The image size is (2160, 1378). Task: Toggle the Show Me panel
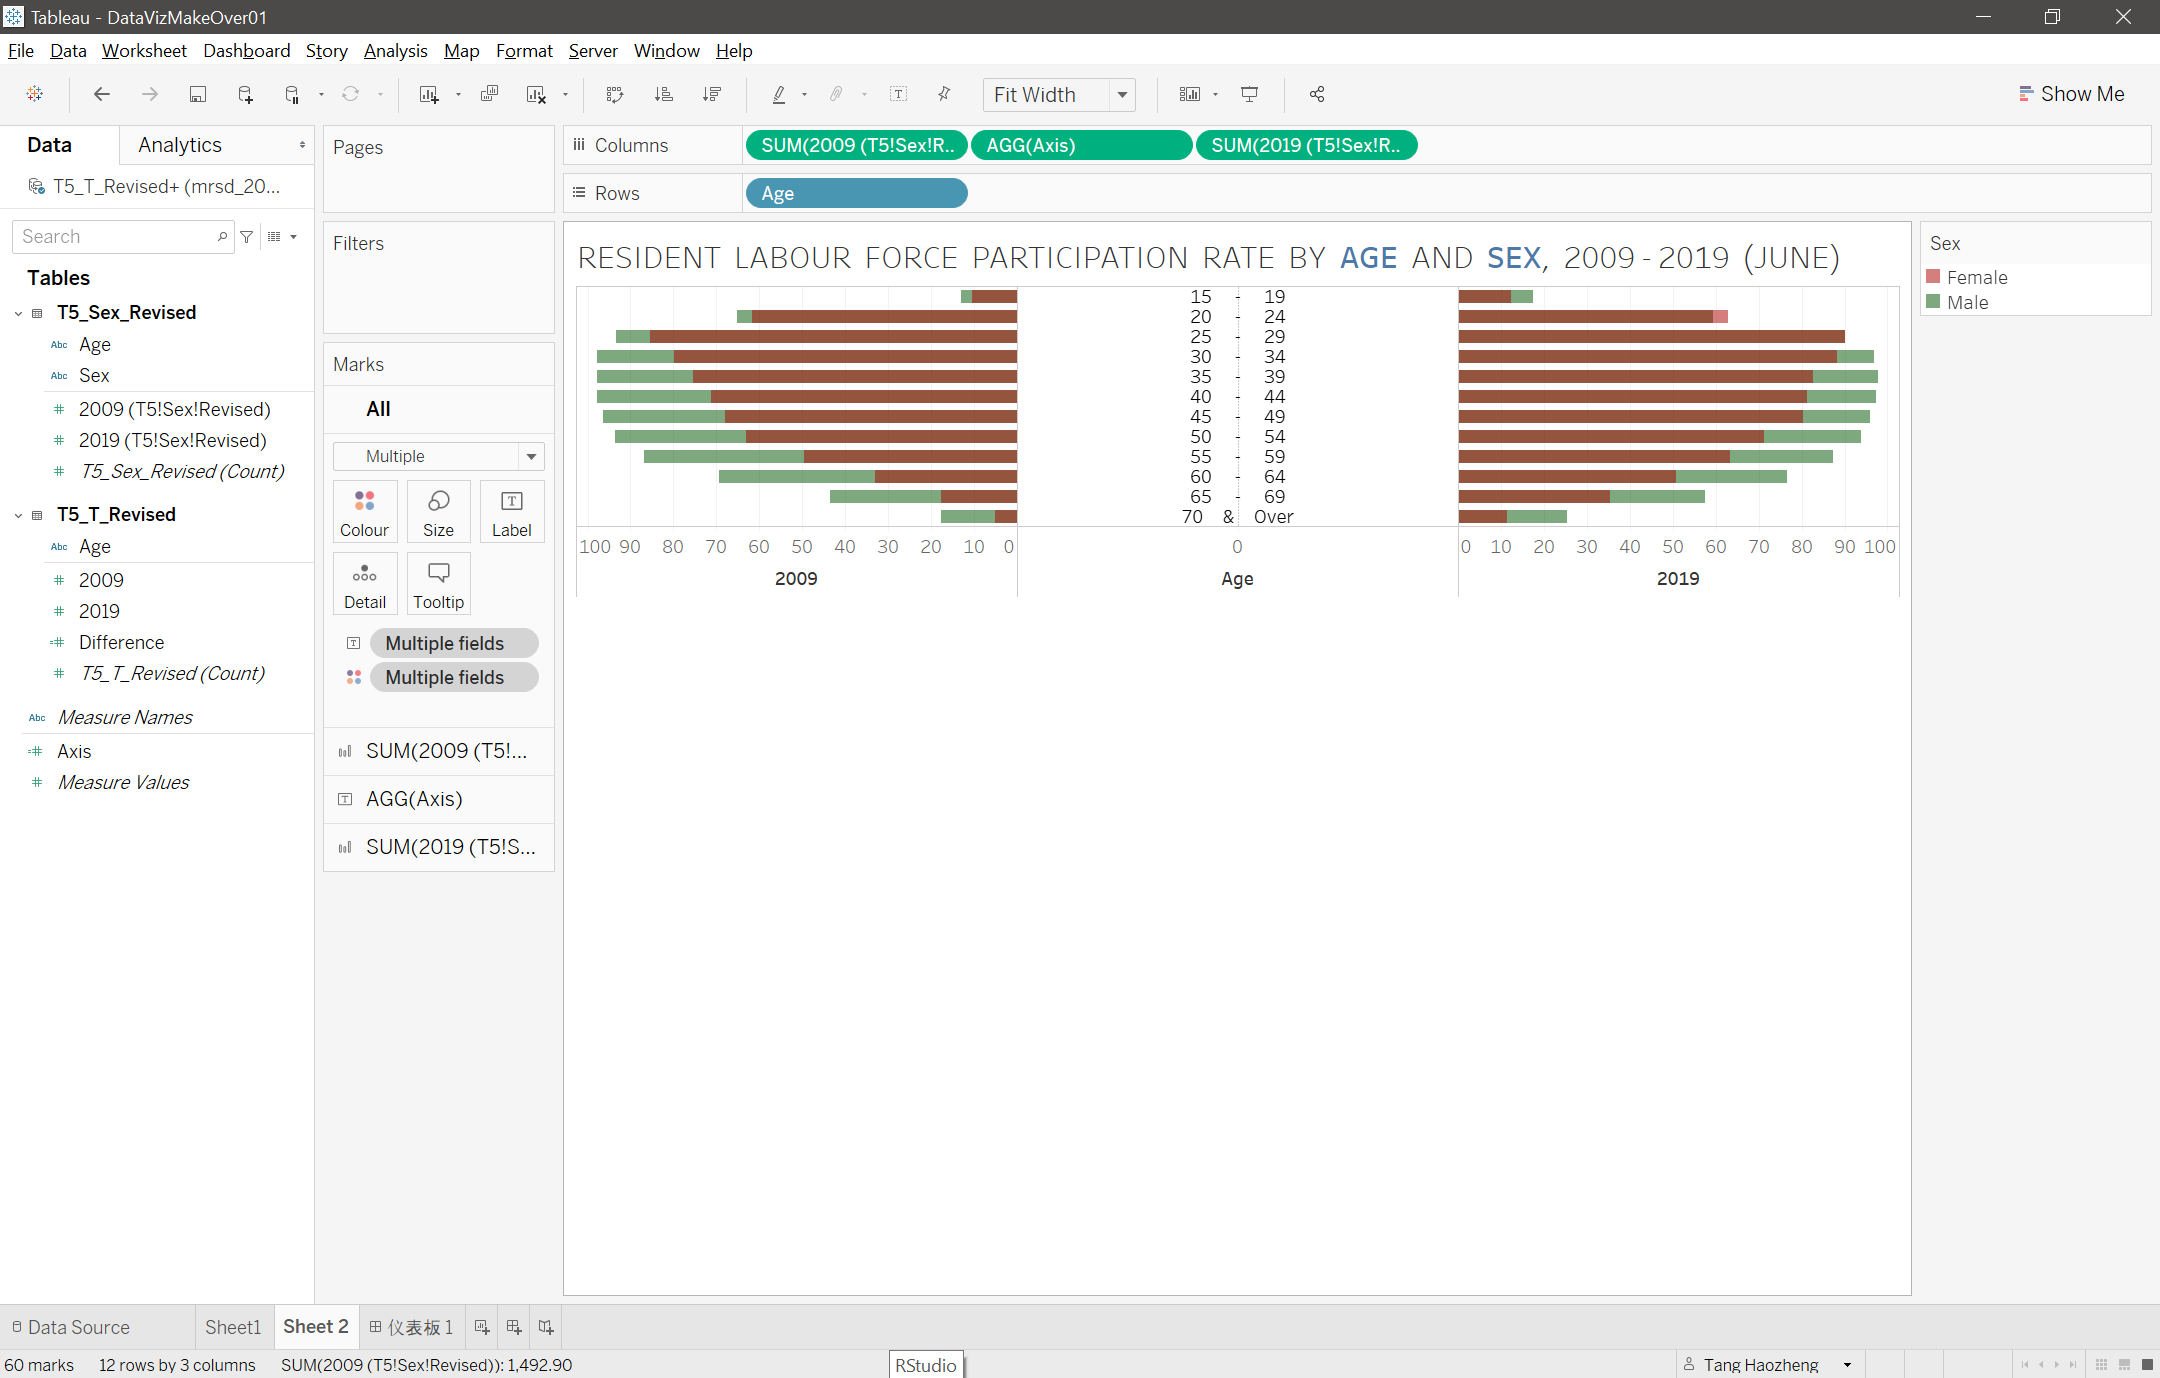2070,94
